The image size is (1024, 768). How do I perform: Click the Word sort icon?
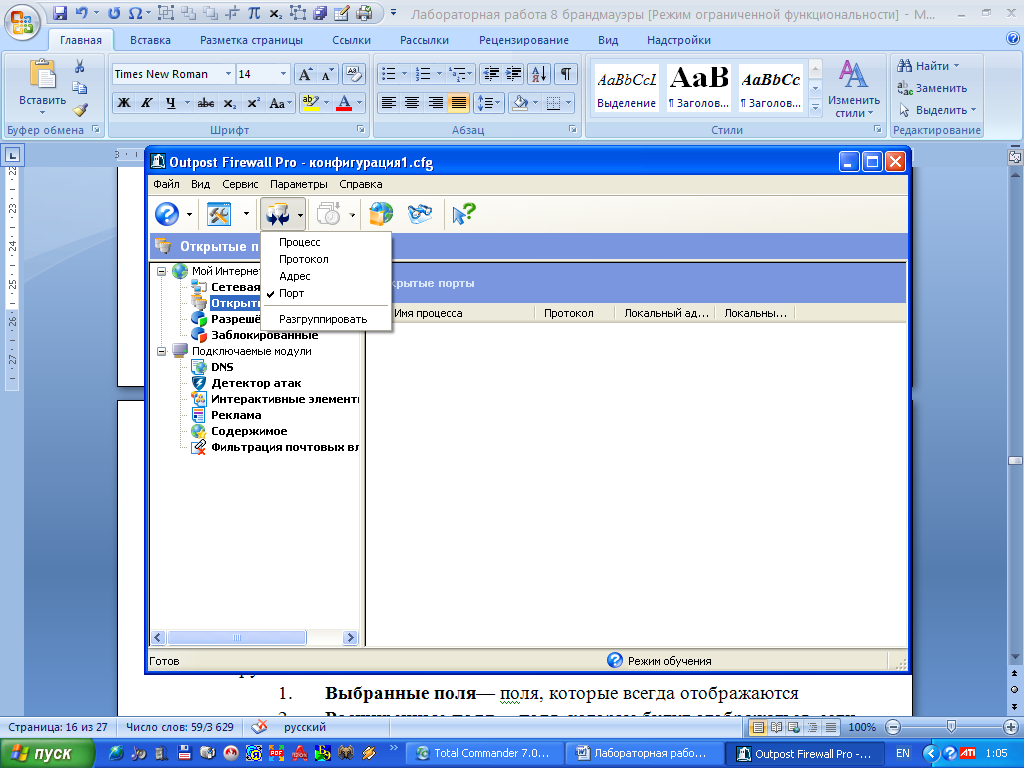pos(539,74)
